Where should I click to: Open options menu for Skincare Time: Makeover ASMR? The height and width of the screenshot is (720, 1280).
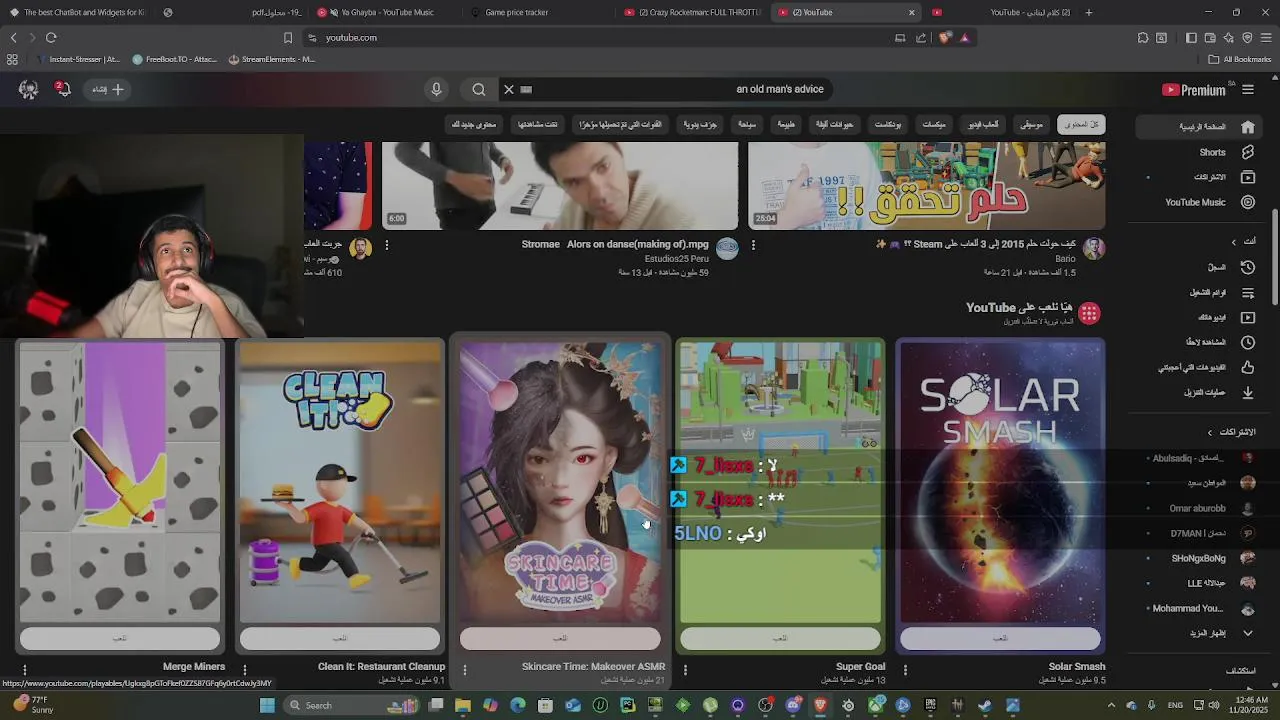pyautogui.click(x=465, y=669)
